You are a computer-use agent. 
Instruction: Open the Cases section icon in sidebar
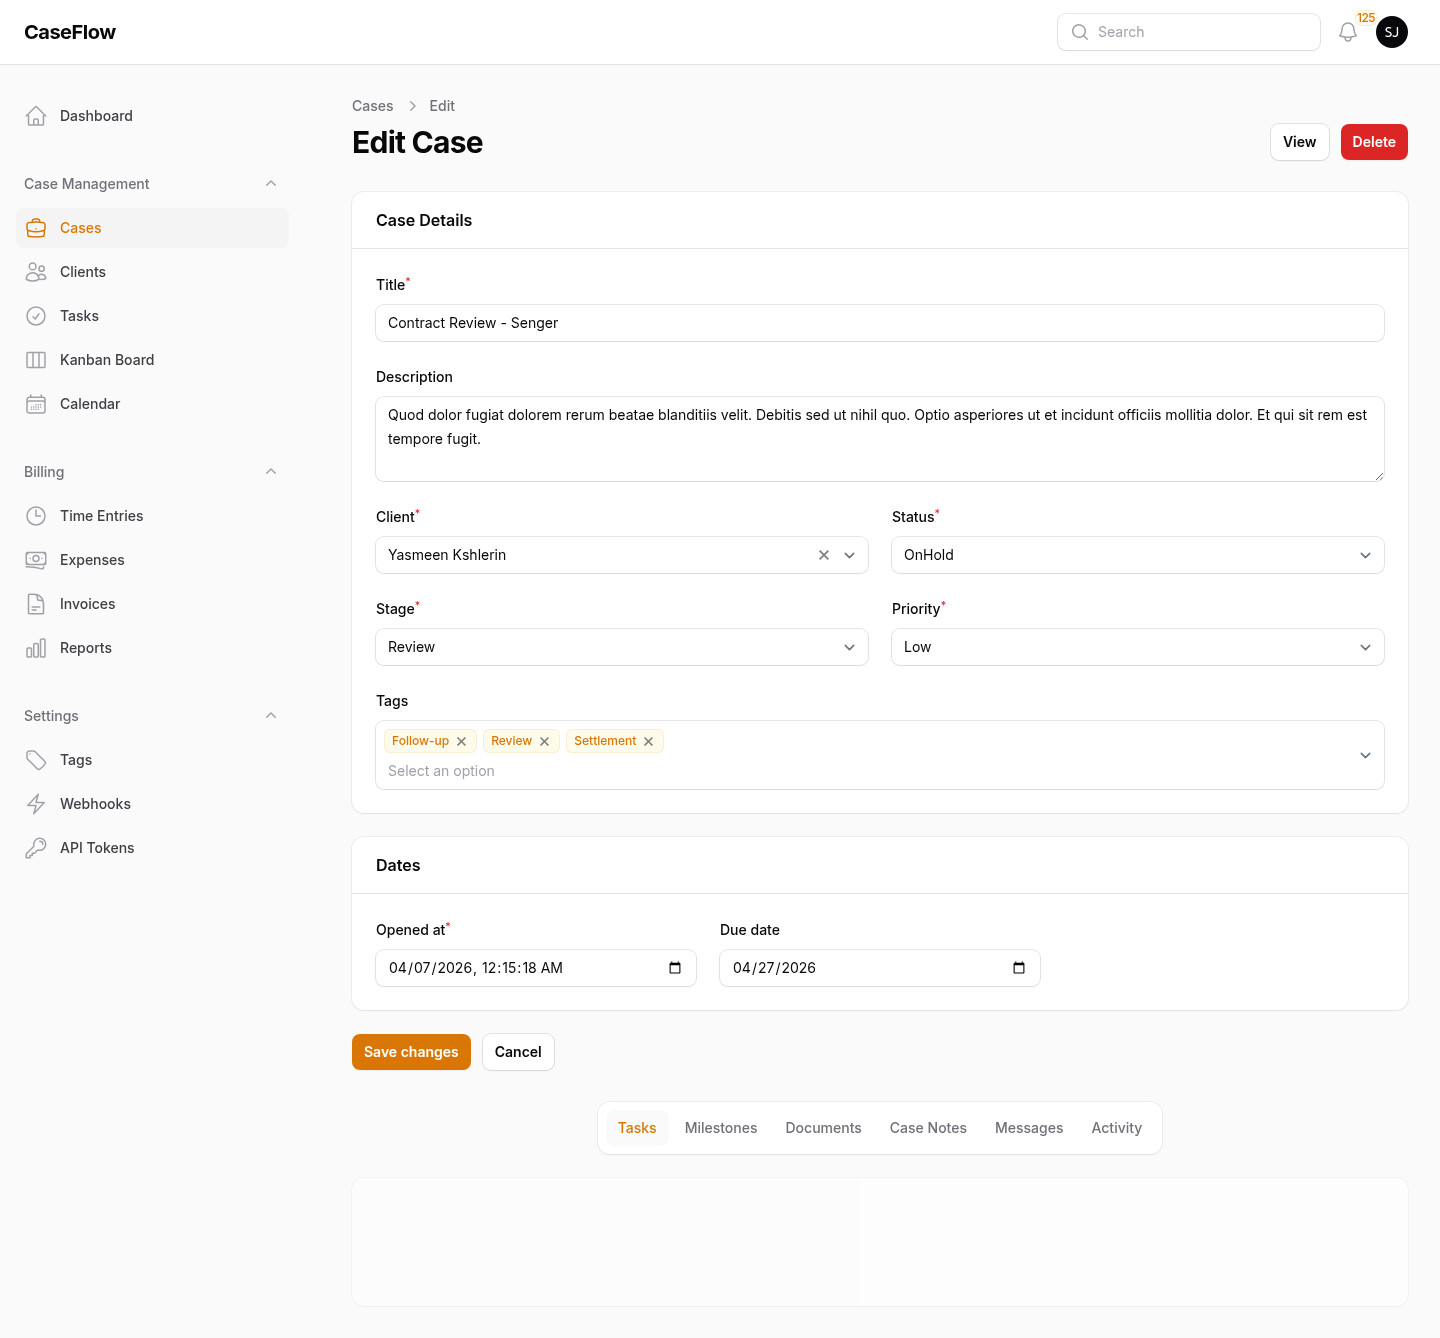pyautogui.click(x=36, y=228)
